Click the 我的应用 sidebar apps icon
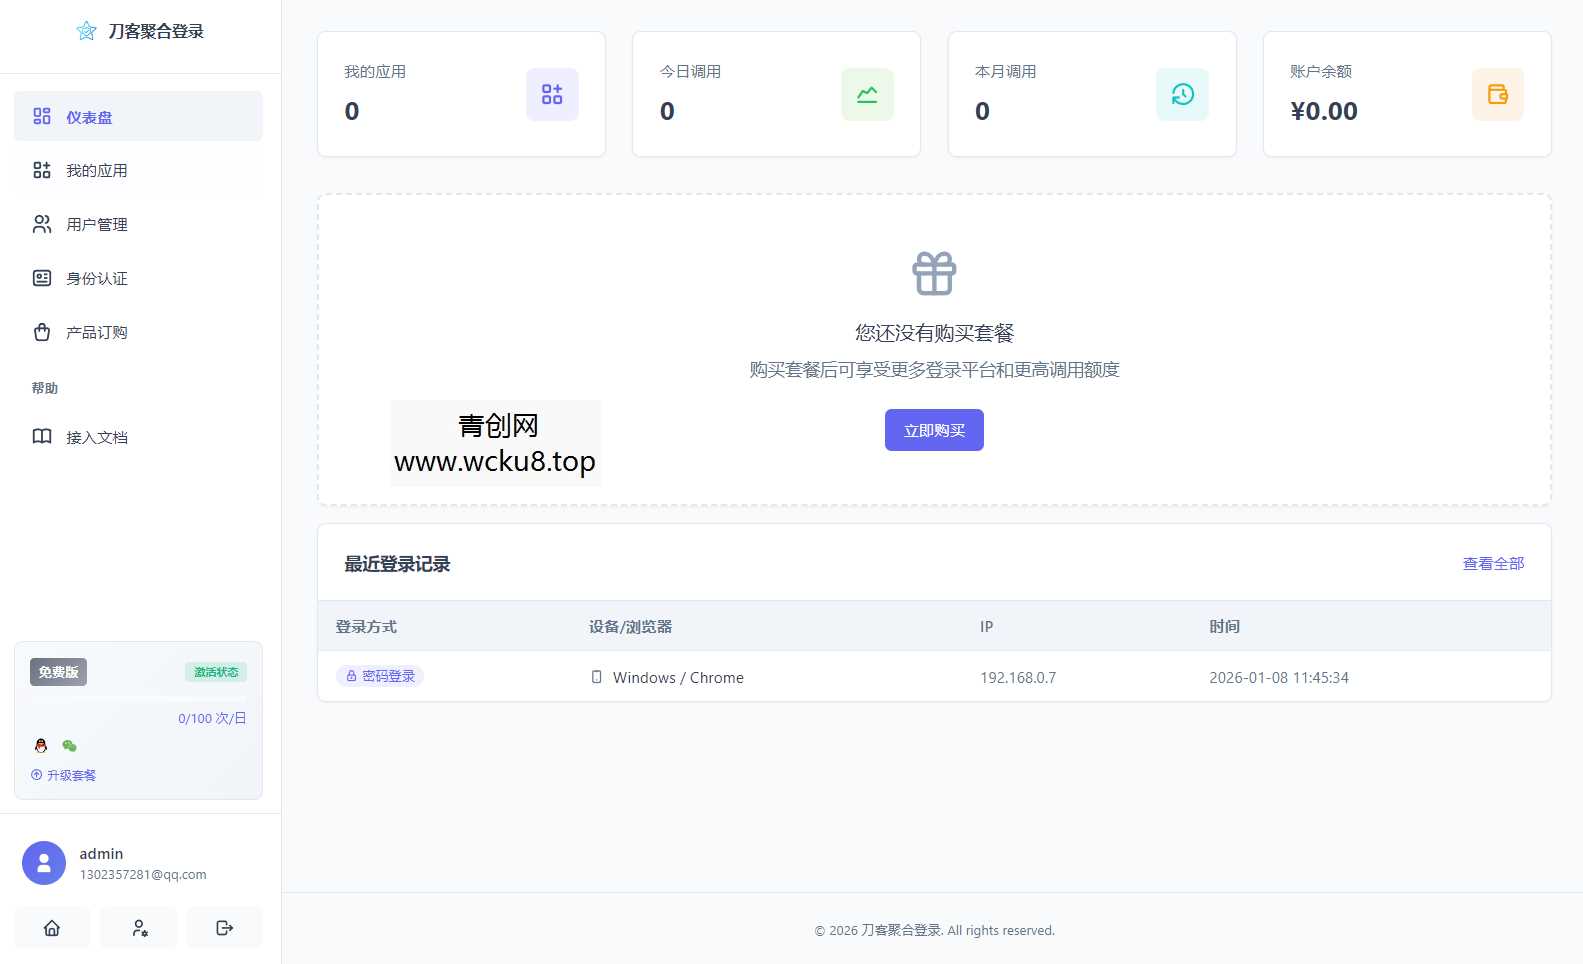Screen dimensions: 1583x964 point(42,170)
